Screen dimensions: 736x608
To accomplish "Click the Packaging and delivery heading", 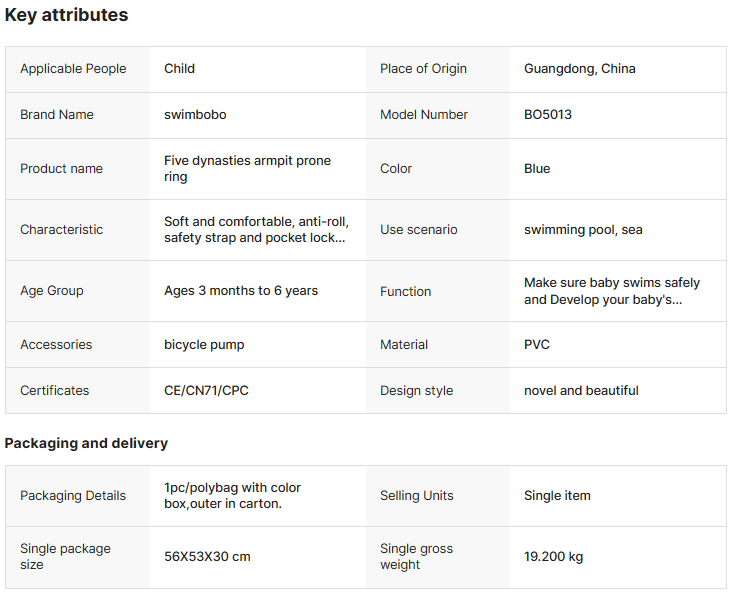I will click(86, 443).
